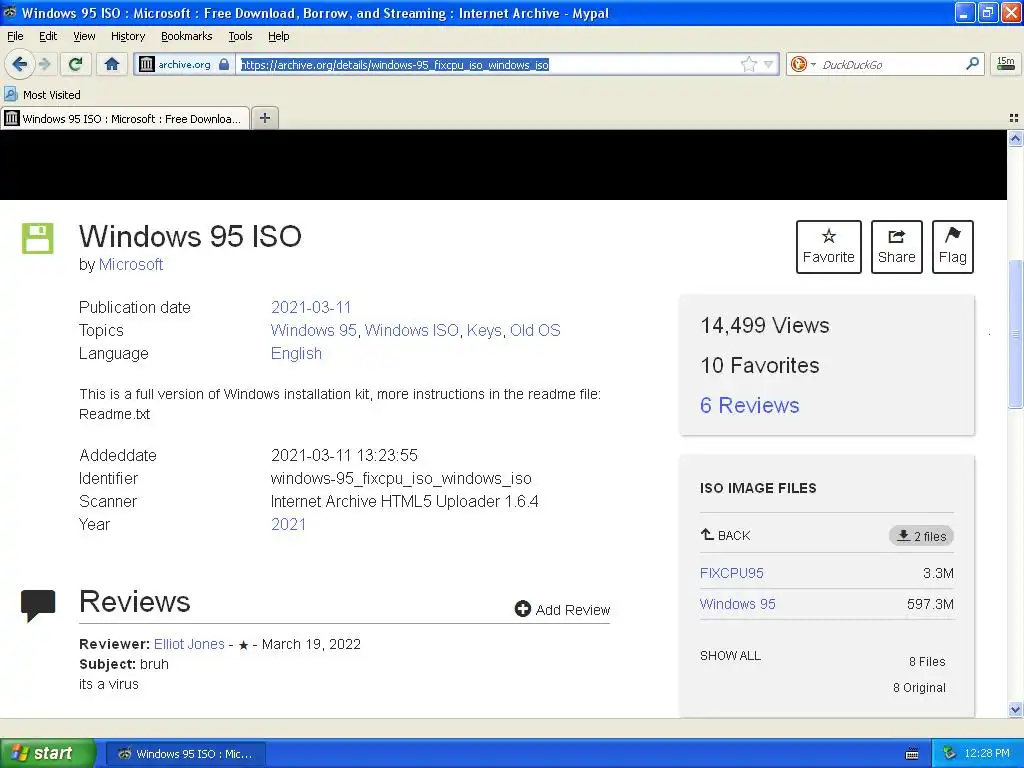This screenshot has height=768, width=1024.
Task: Click the scrollbar down arrow
Action: 1015,709
